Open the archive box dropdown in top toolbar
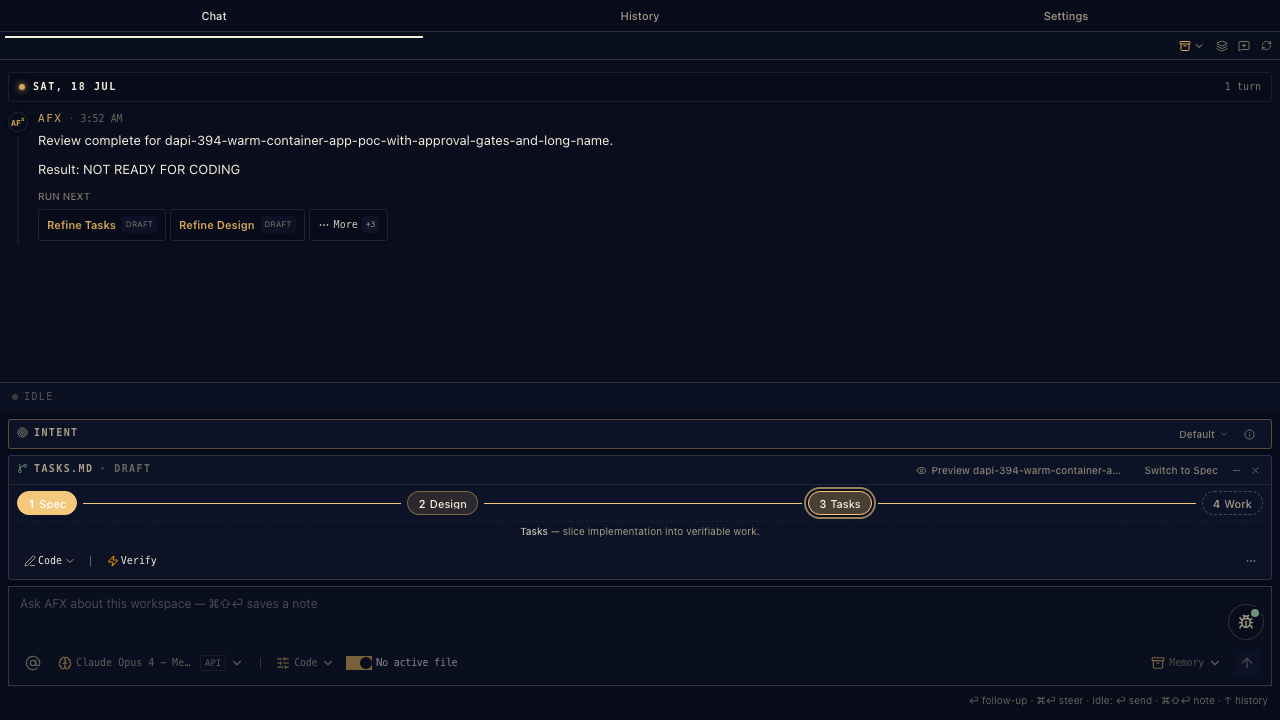This screenshot has height=720, width=1280. click(1191, 46)
